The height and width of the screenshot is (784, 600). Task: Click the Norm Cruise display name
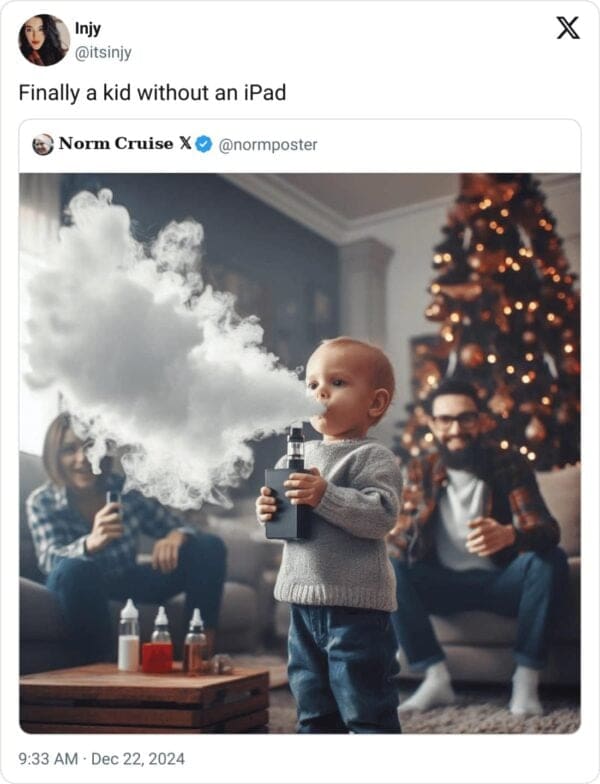point(115,144)
